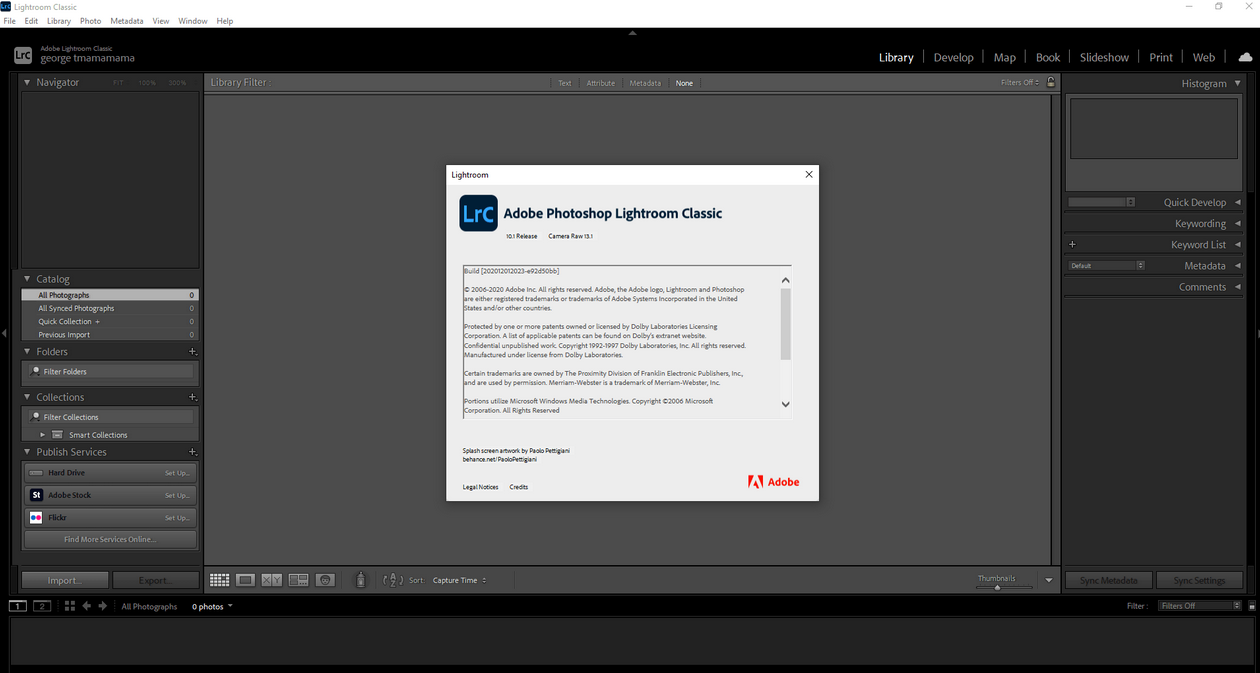Collapse the Folders panel

(x=27, y=352)
